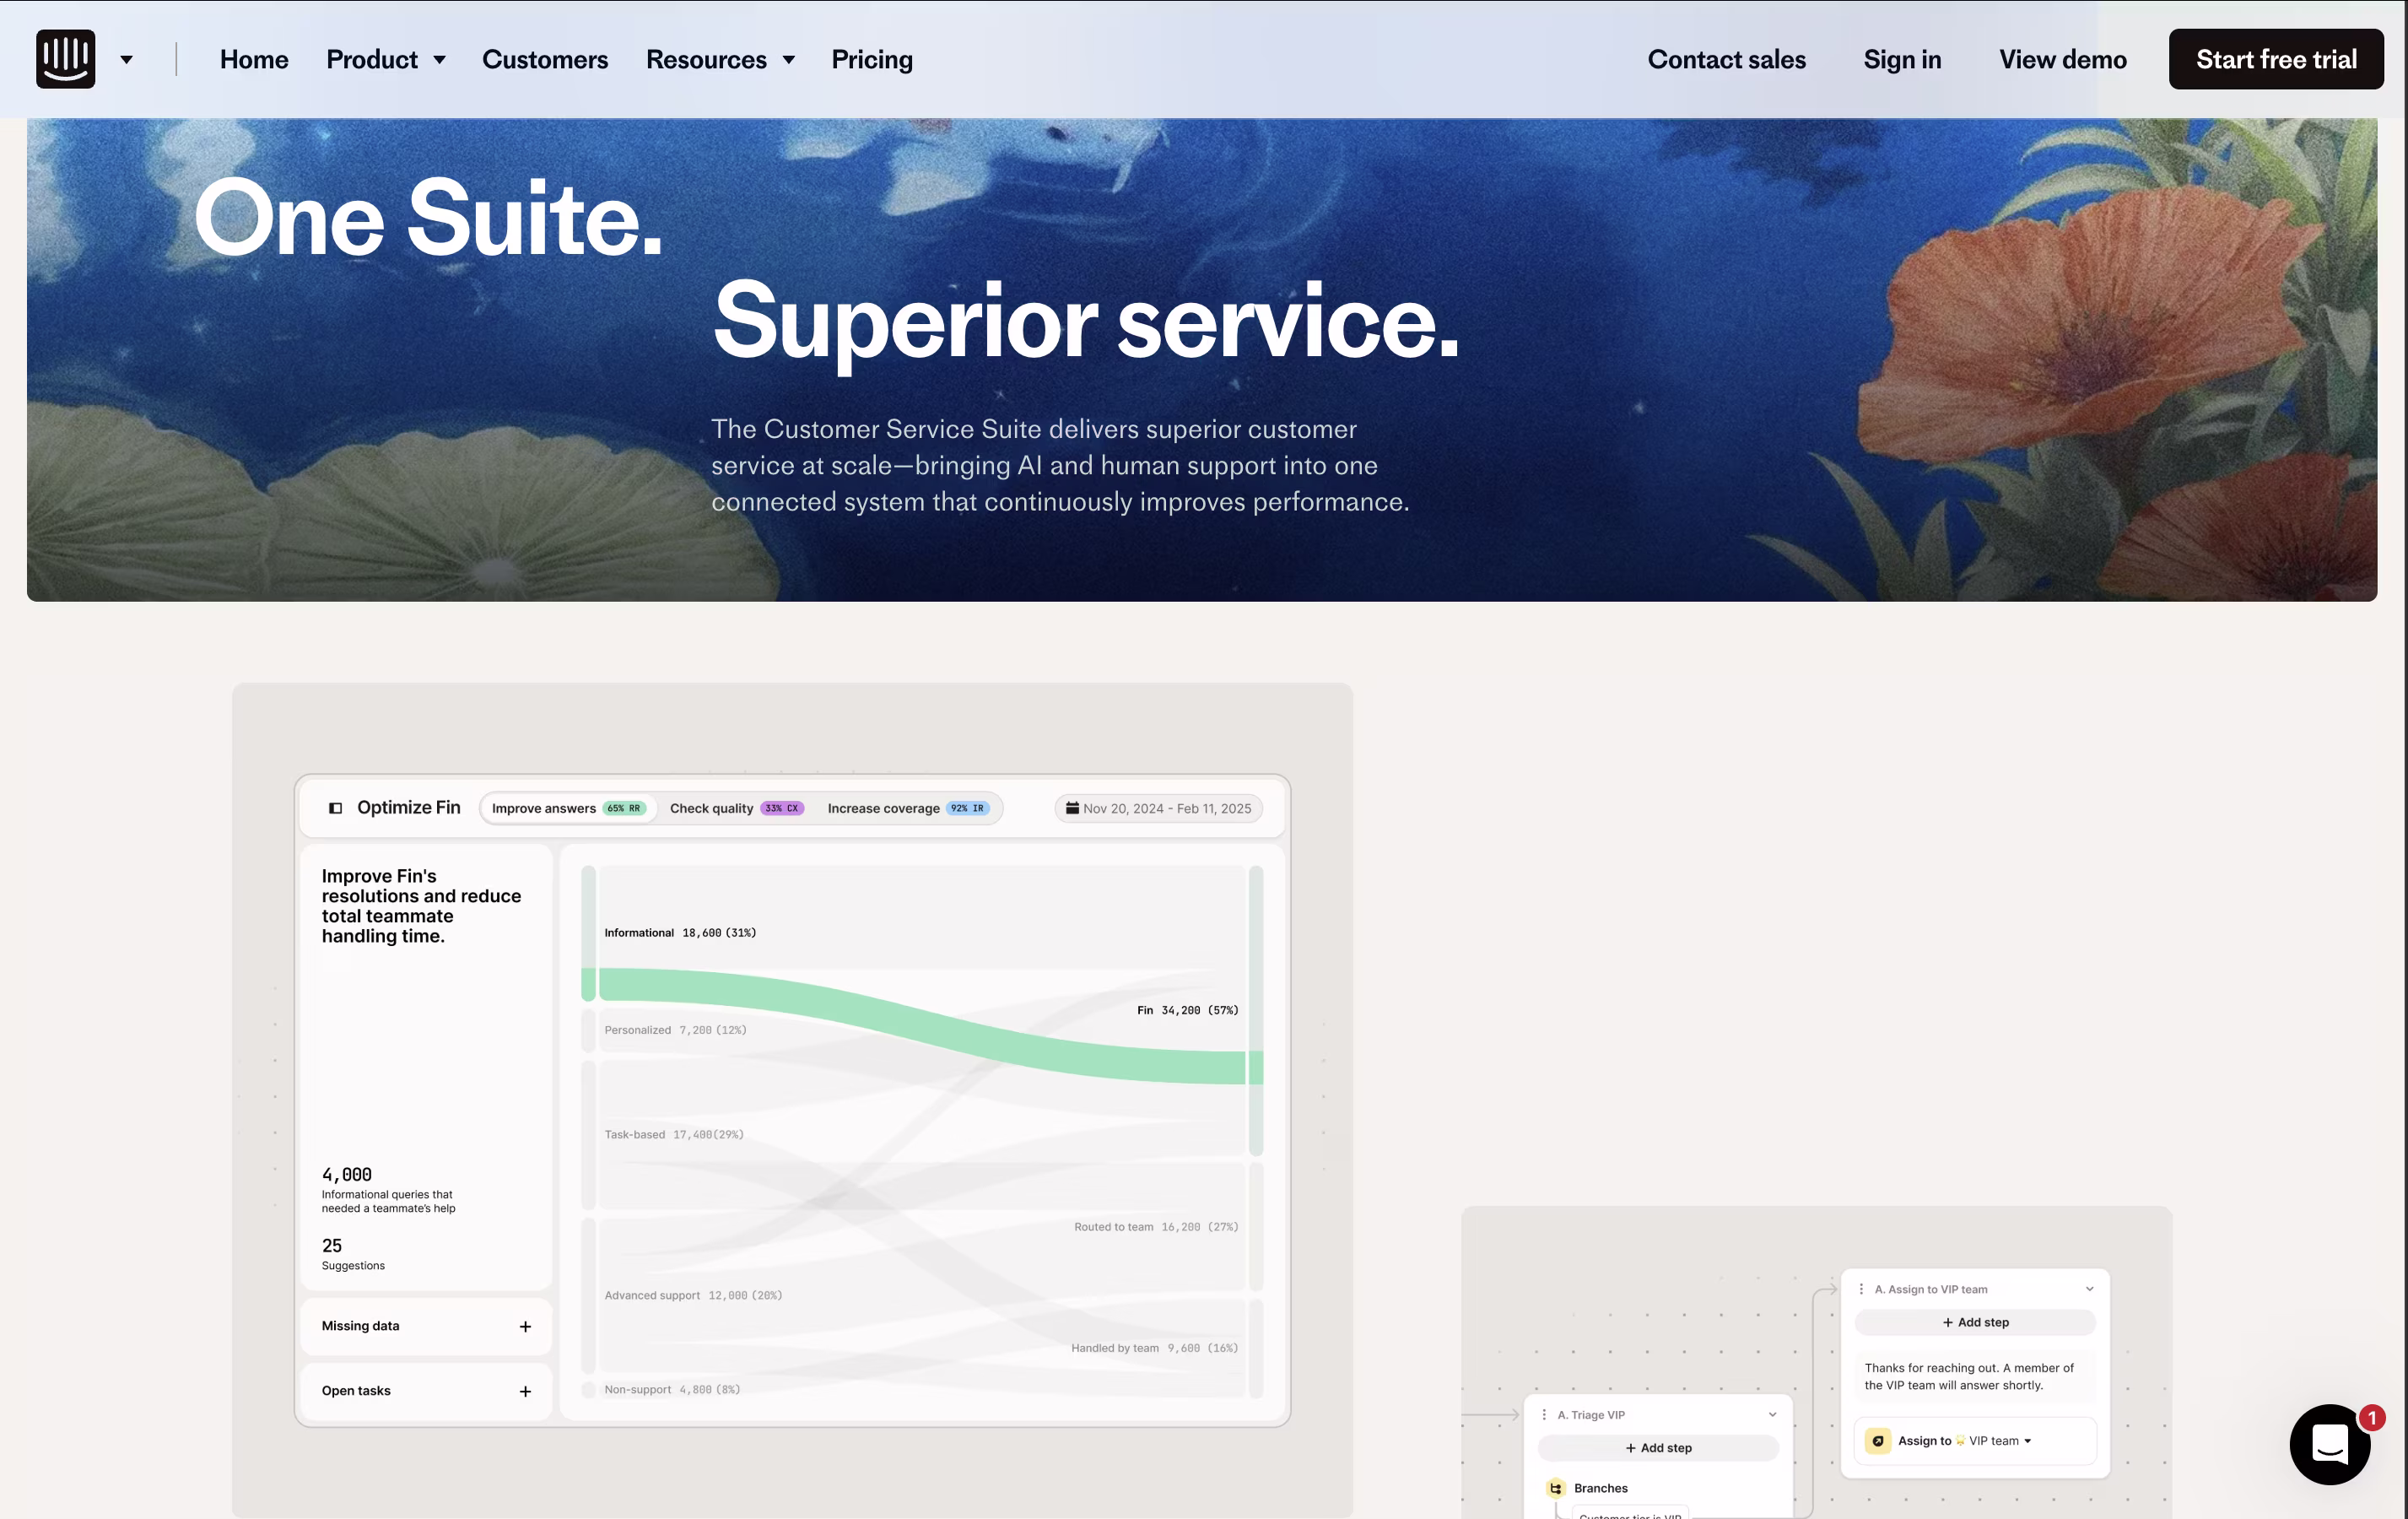Open the Product menu
2408x1519 pixels.
point(372,59)
